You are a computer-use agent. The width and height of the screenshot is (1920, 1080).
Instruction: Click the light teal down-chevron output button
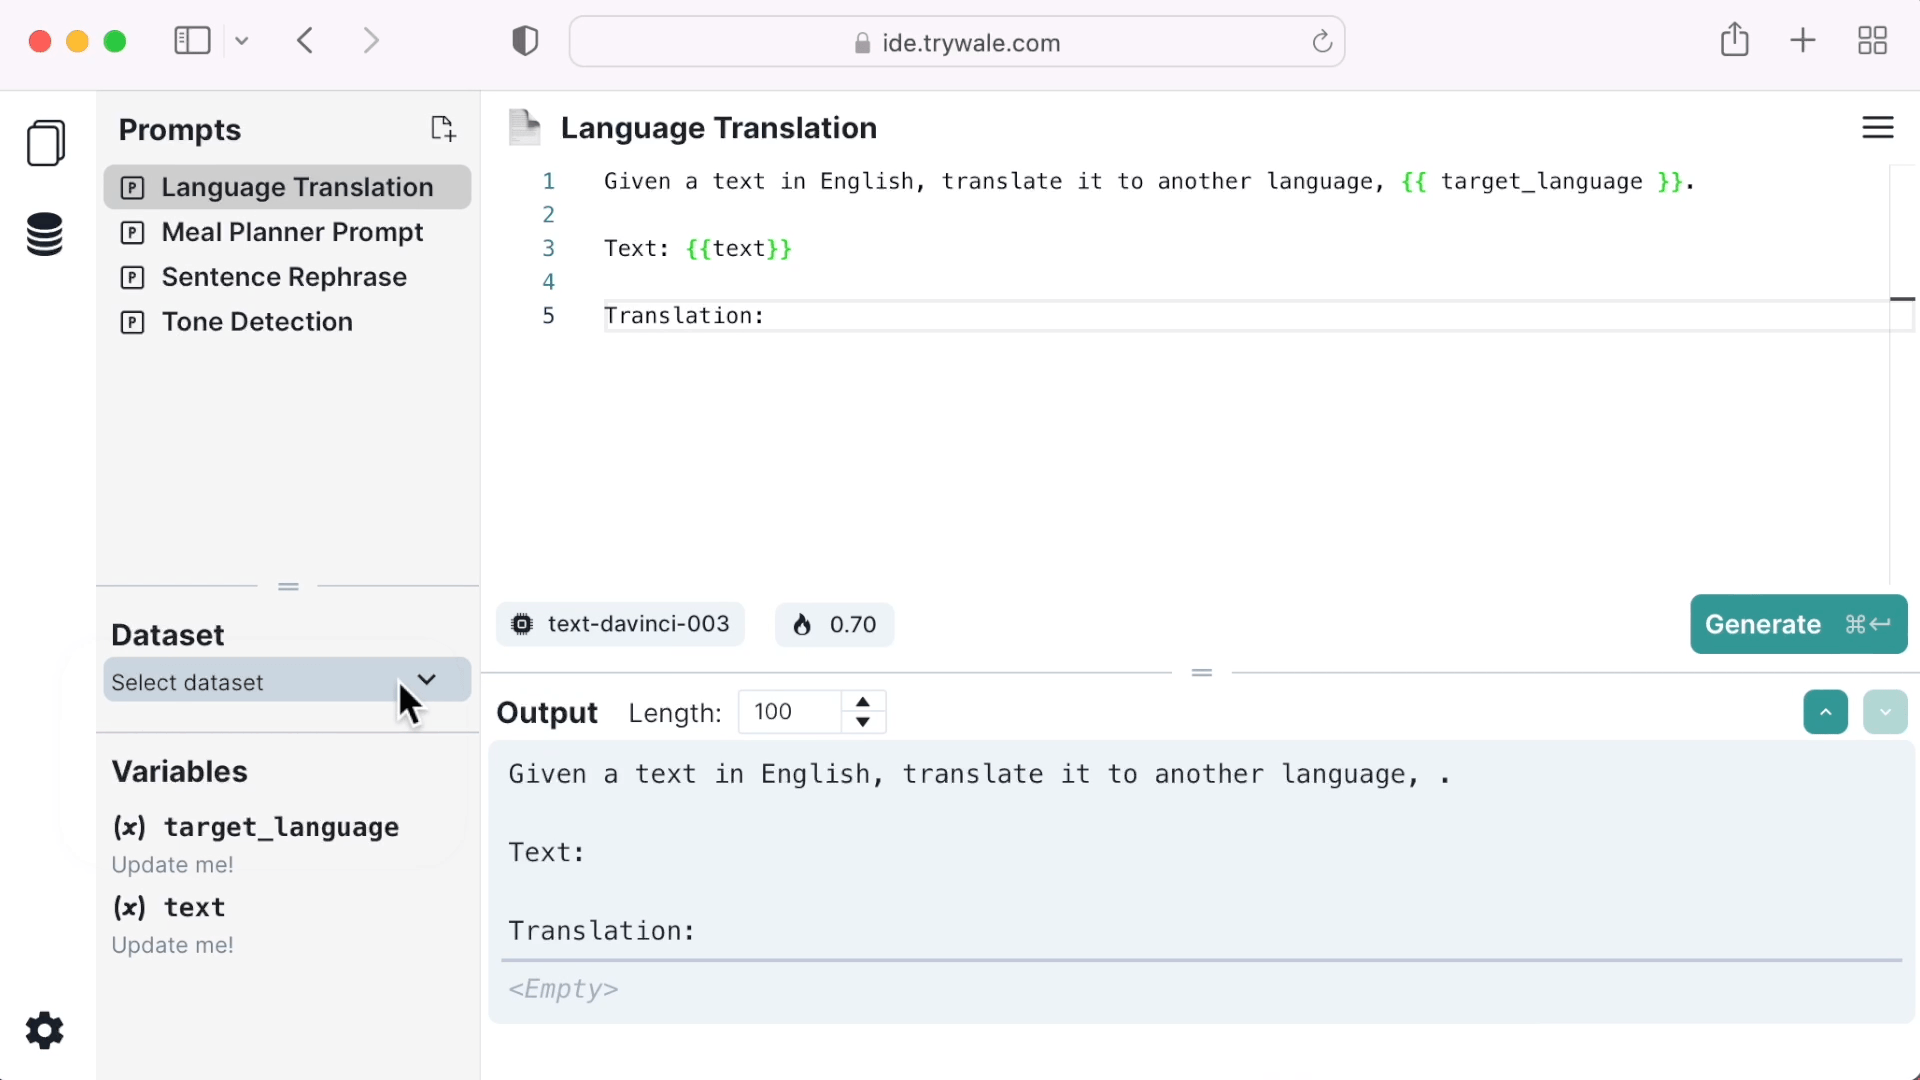click(1884, 712)
